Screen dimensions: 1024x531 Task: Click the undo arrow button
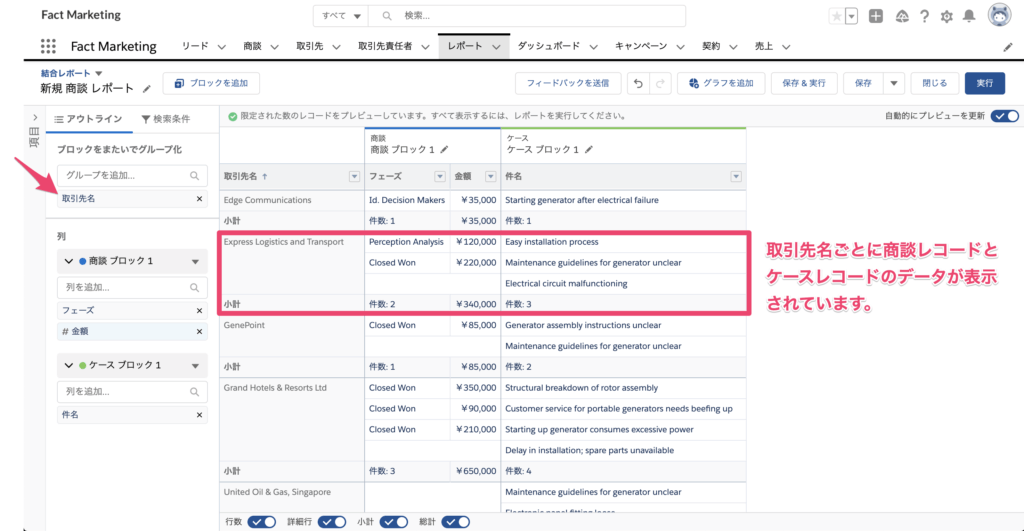[639, 84]
